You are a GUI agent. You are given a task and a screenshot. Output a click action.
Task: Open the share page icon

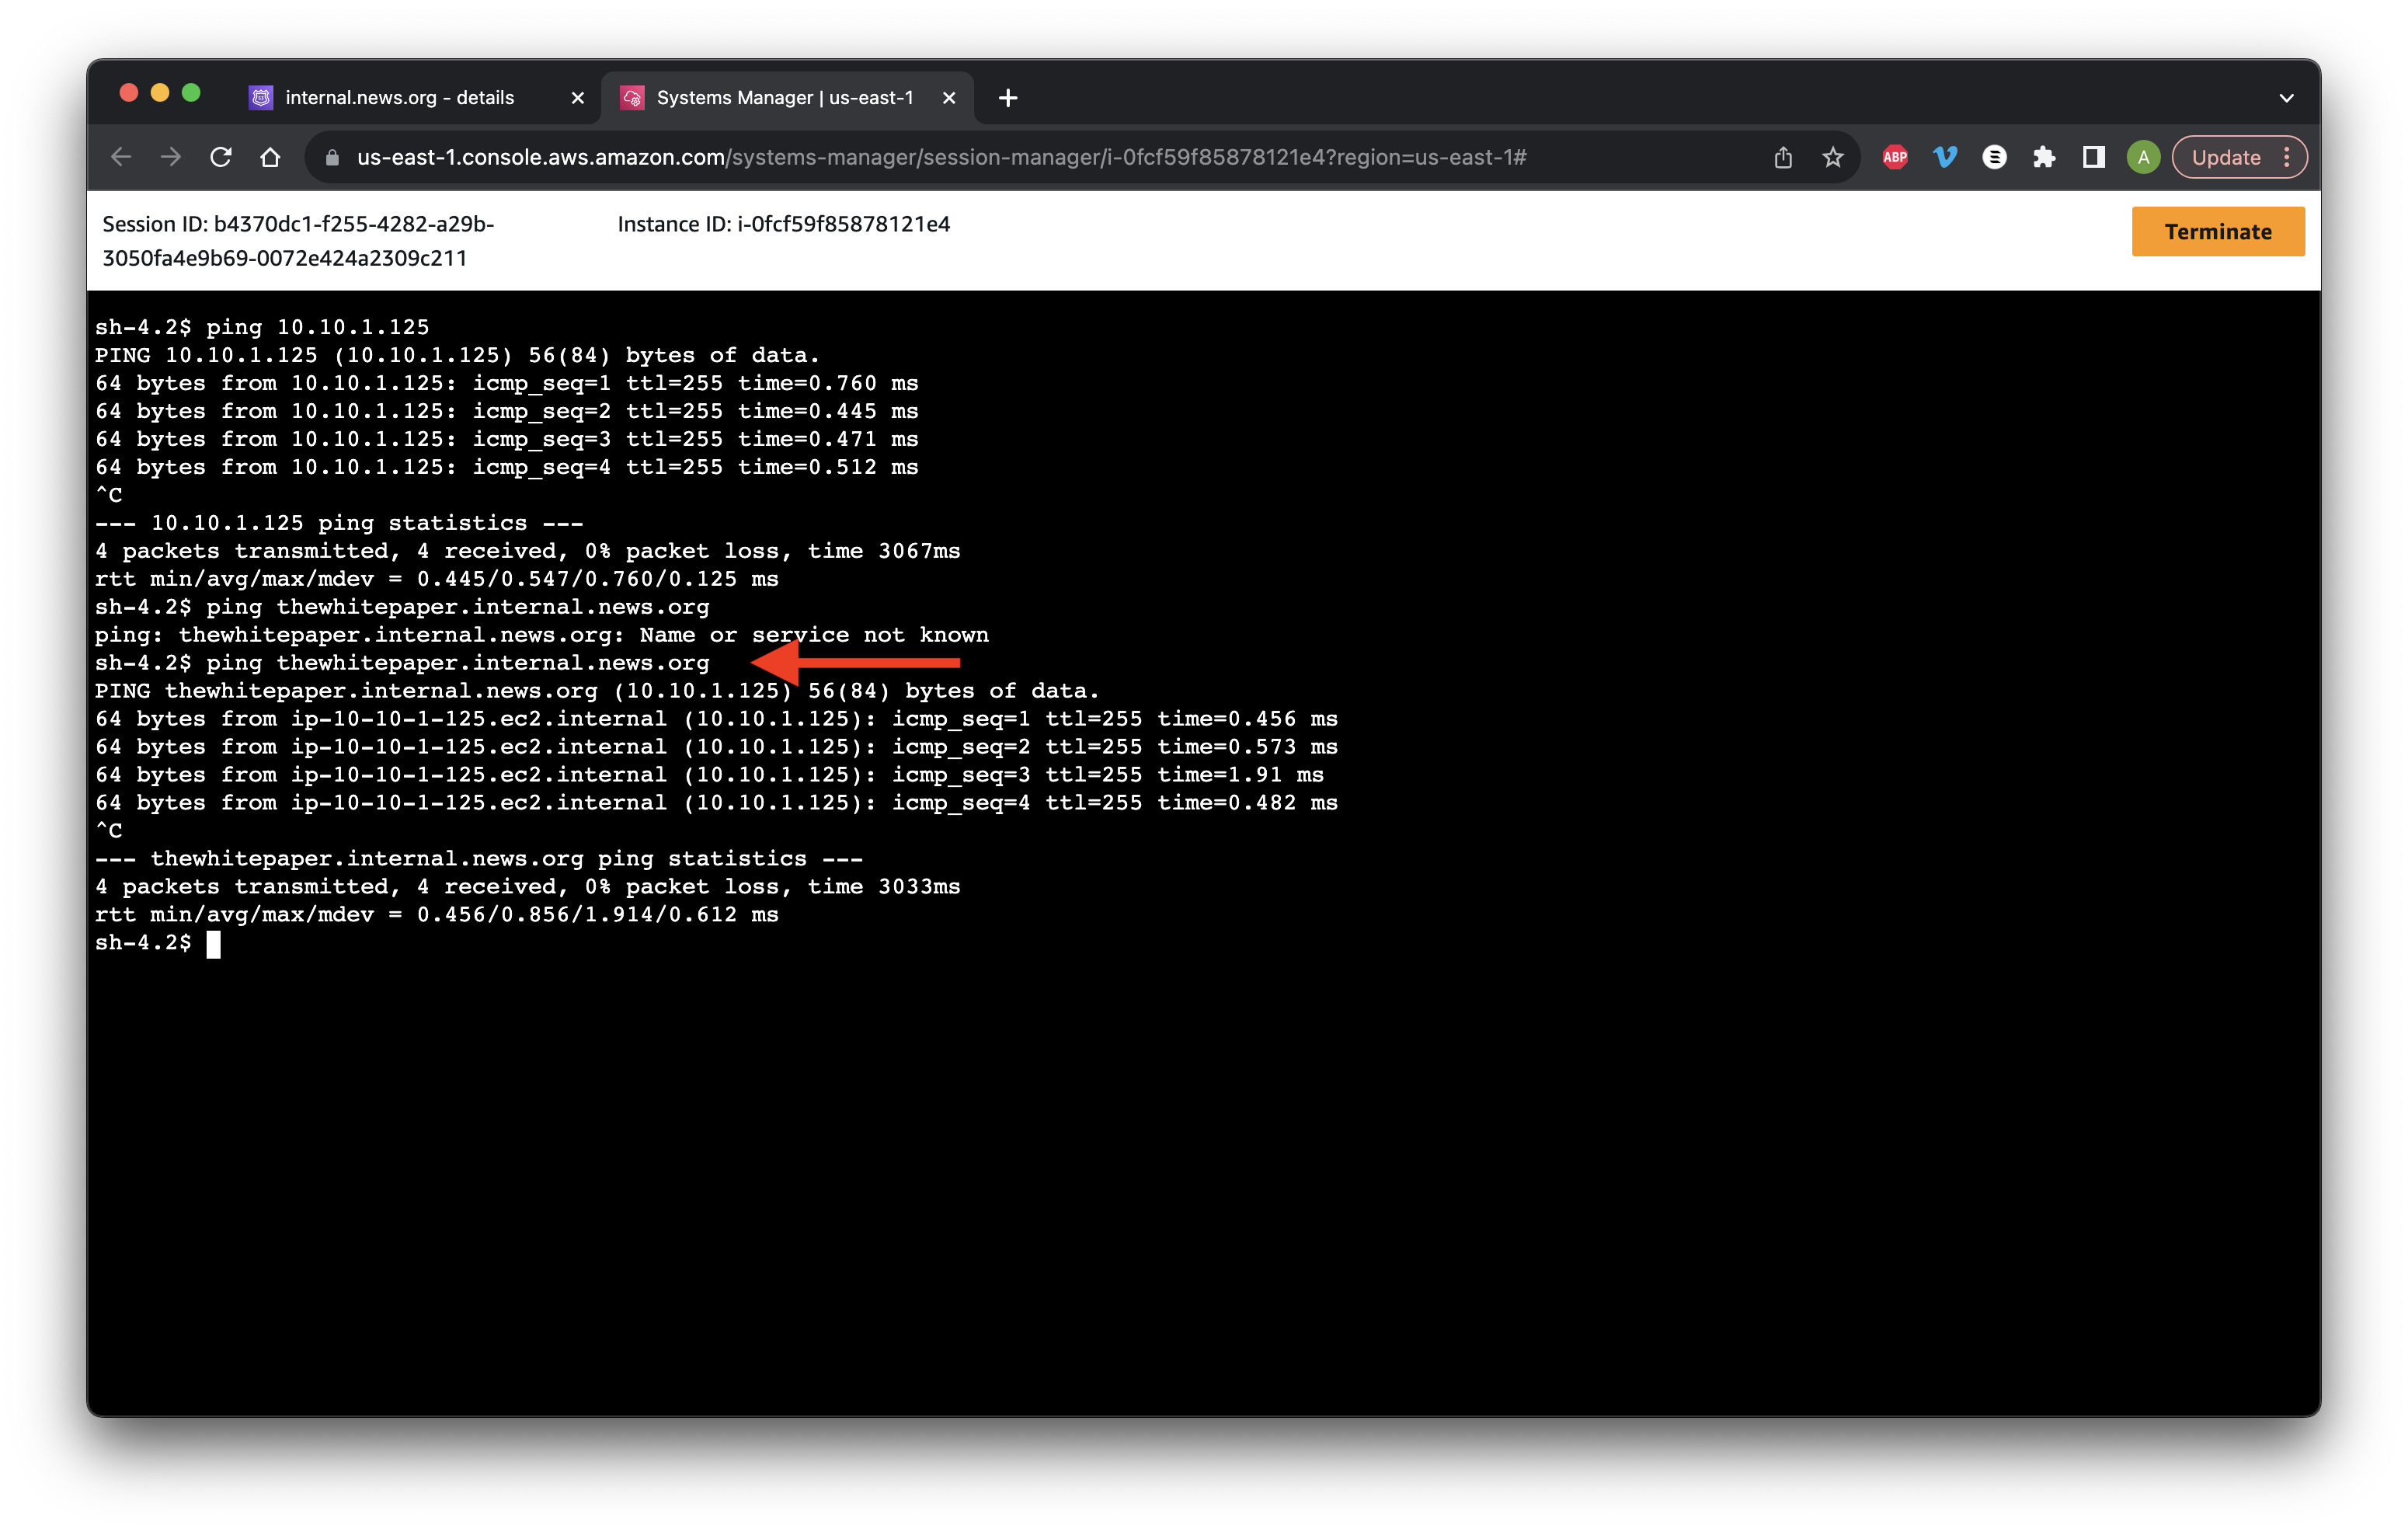[1783, 157]
